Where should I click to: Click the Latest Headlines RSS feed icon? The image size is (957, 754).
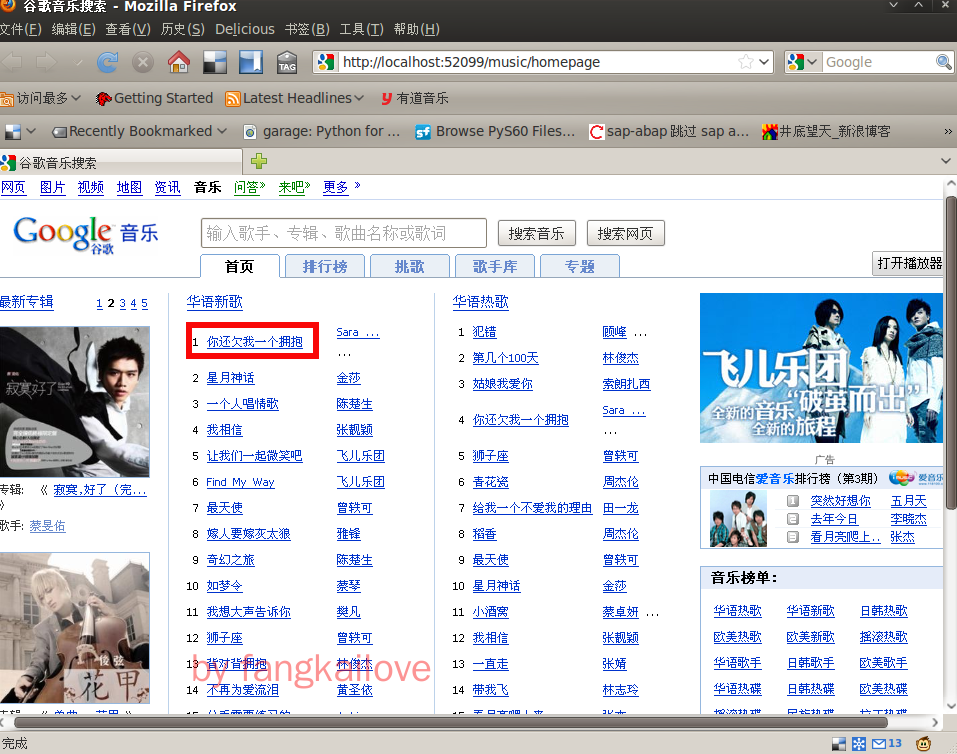click(x=233, y=98)
